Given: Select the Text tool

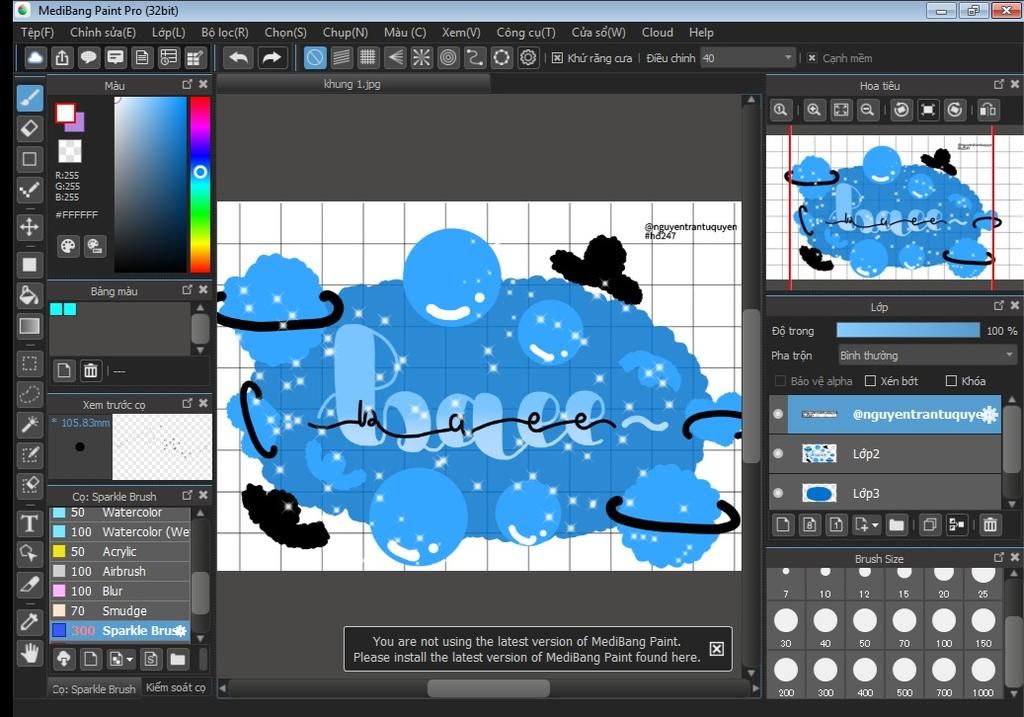Looking at the screenshot, I should [x=29, y=523].
